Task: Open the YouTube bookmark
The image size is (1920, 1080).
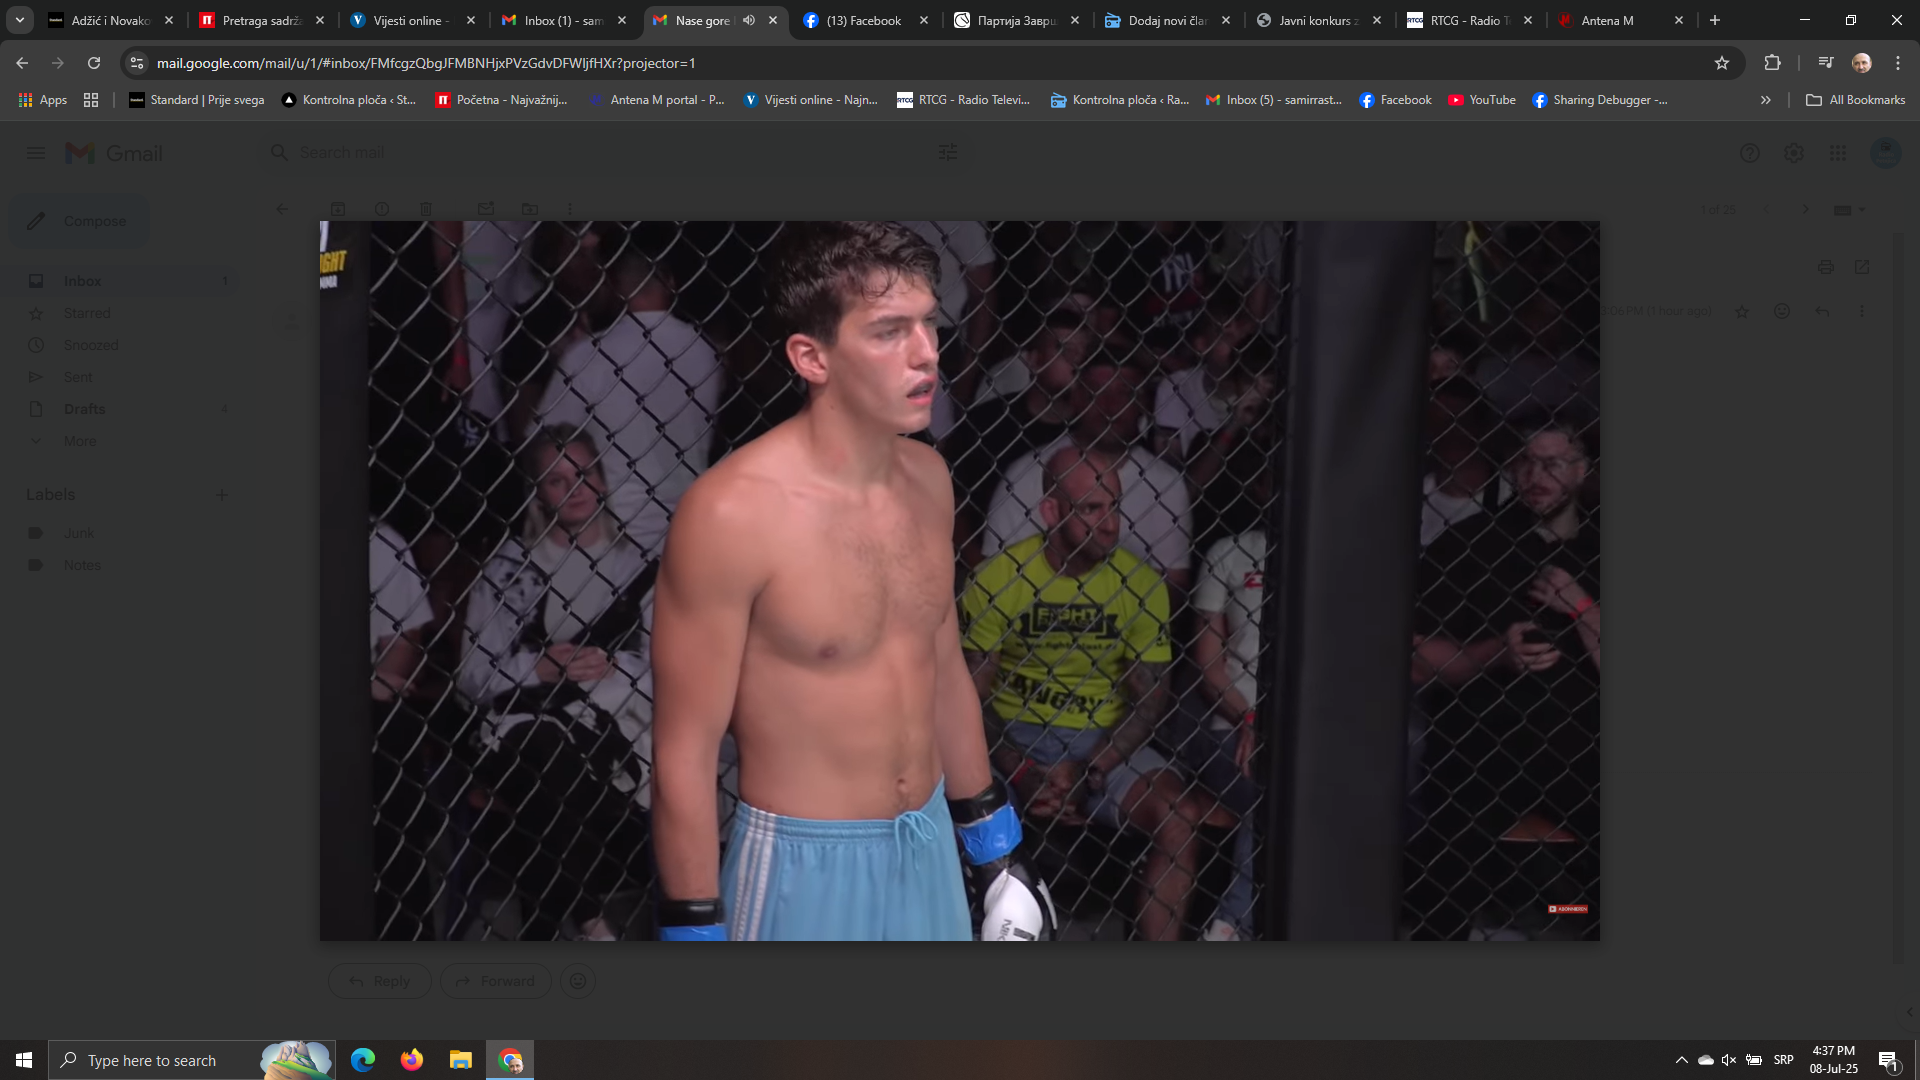Action: click(x=1482, y=100)
